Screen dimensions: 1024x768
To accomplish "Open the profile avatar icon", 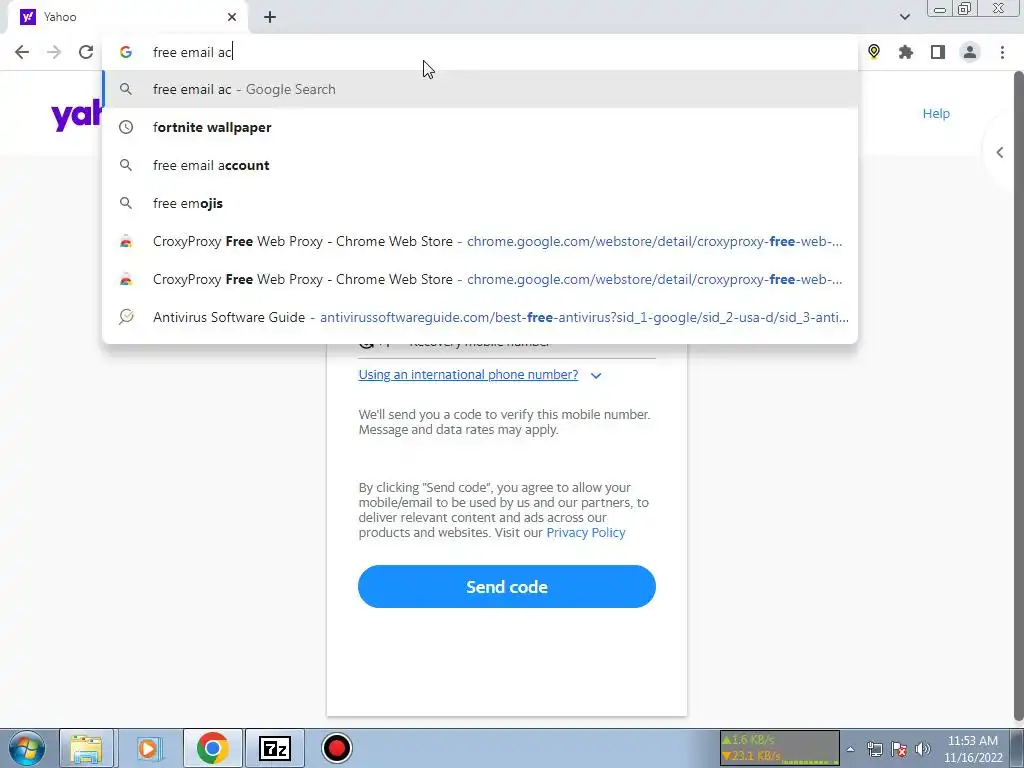I will (970, 52).
